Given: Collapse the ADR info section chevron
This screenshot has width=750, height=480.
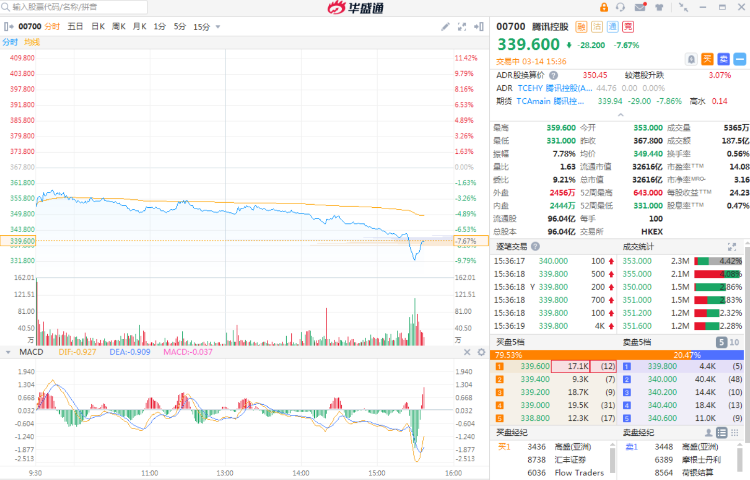Looking at the screenshot, I should pos(620,115).
